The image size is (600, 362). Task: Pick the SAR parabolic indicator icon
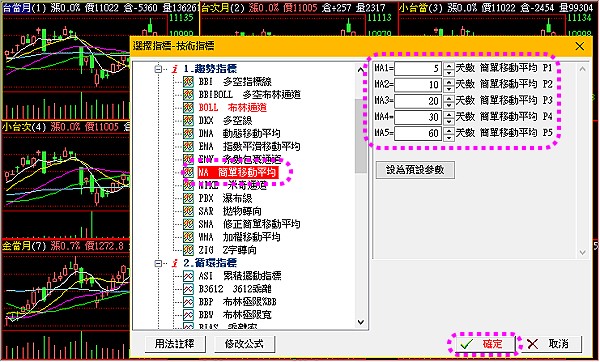coord(188,211)
